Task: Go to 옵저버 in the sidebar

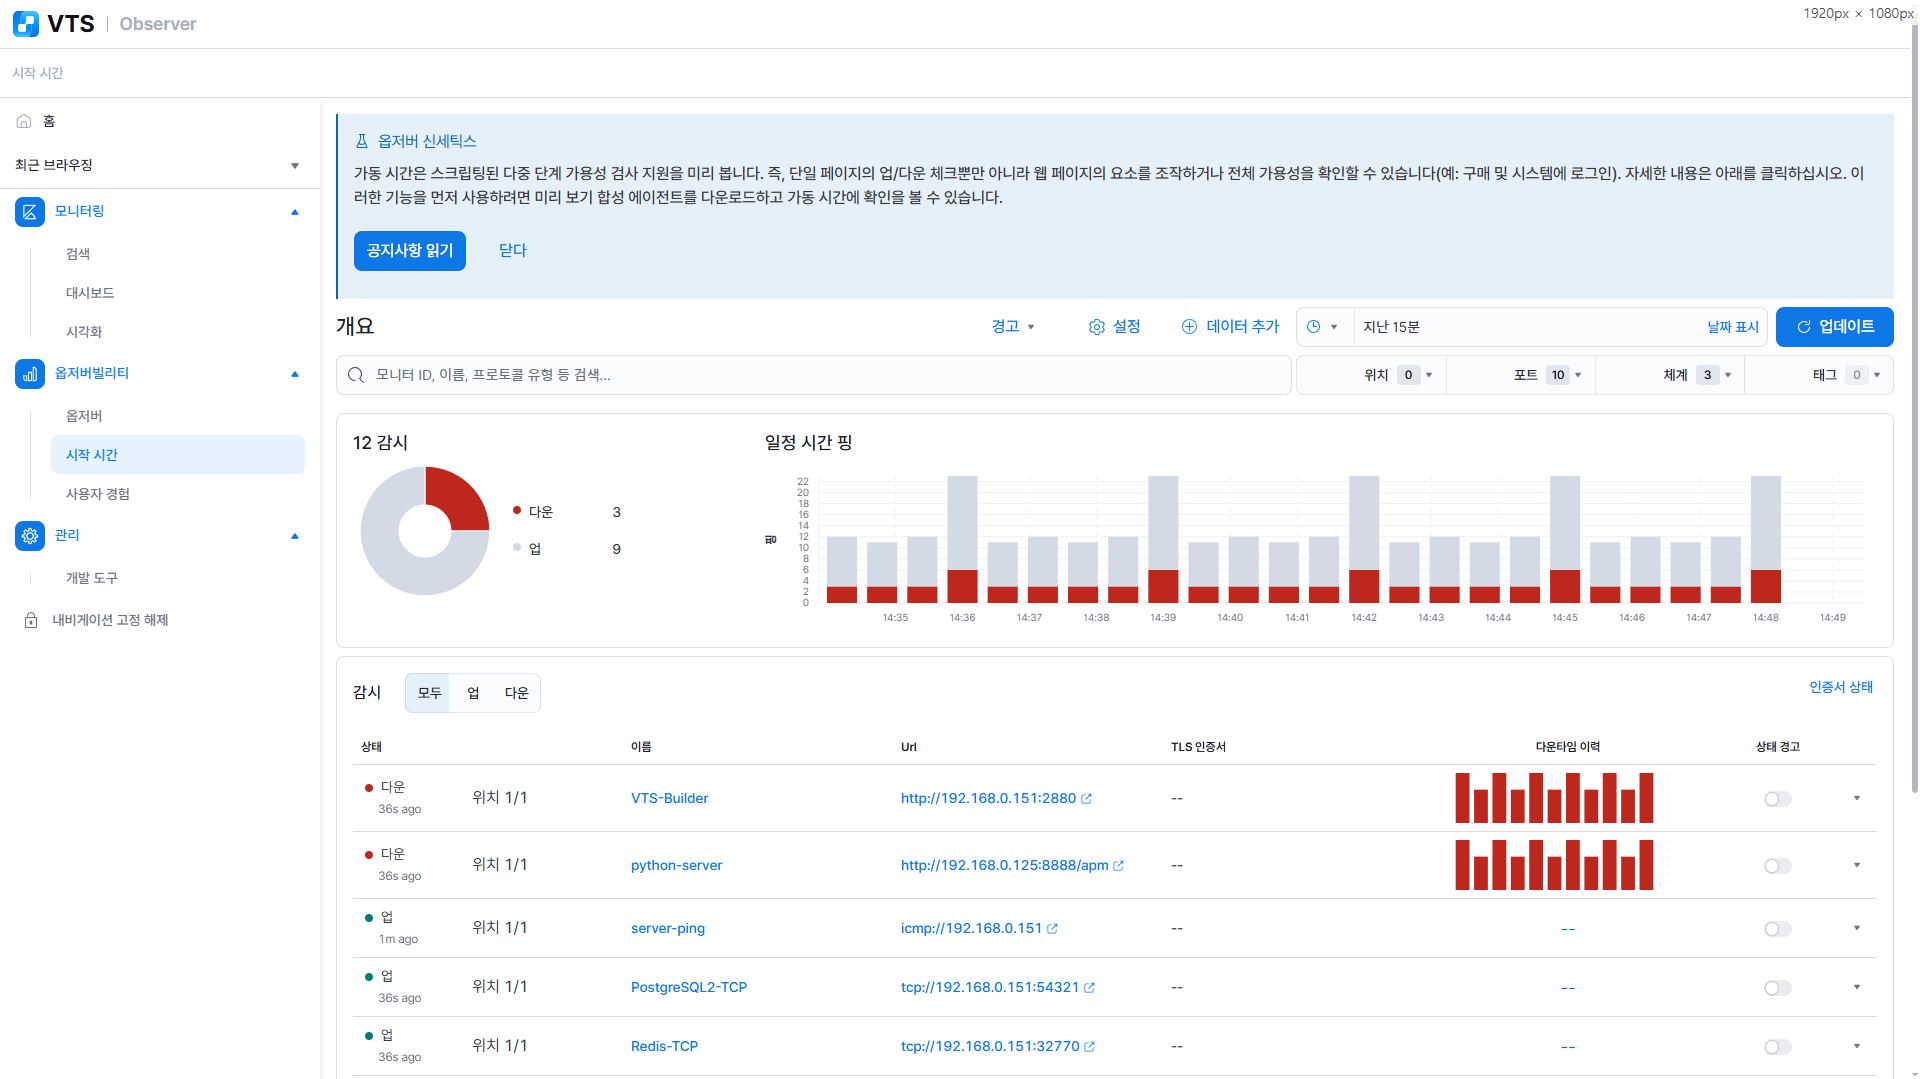Action: [x=84, y=416]
